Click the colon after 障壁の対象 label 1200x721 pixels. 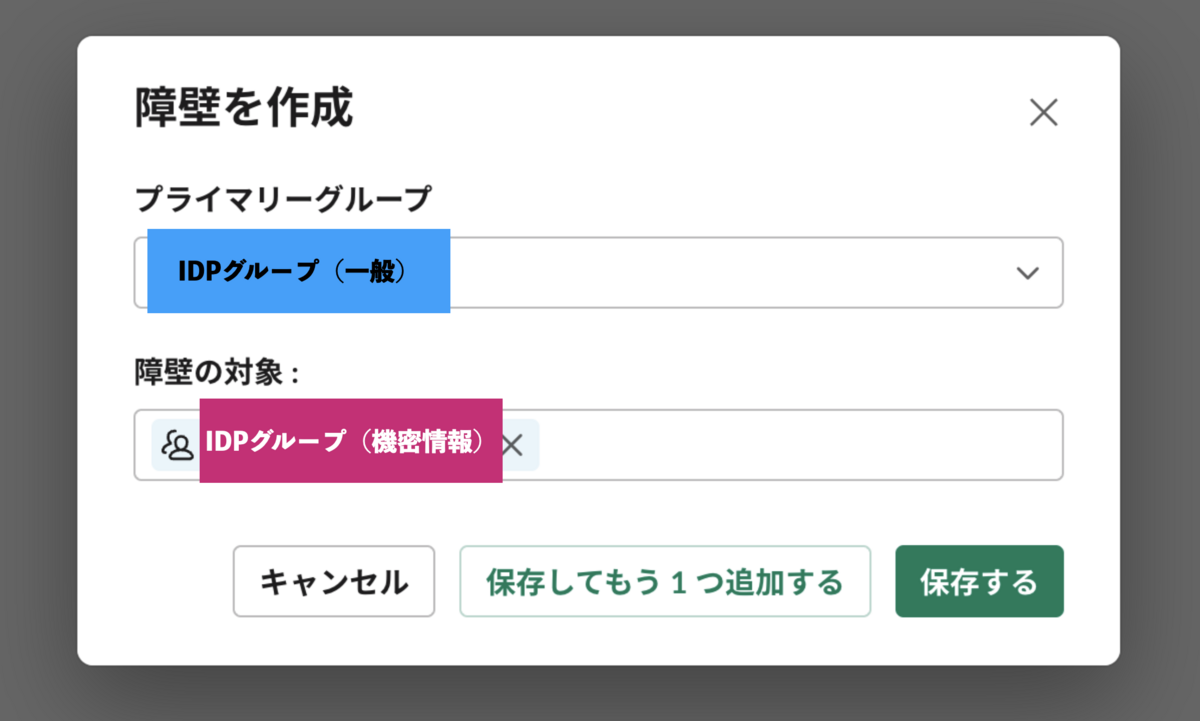[295, 374]
